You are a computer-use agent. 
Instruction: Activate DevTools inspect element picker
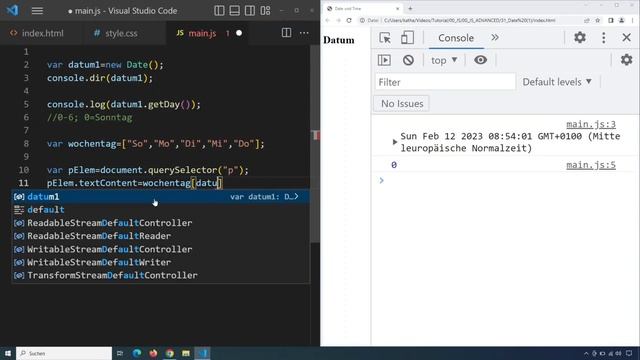pos(385,38)
